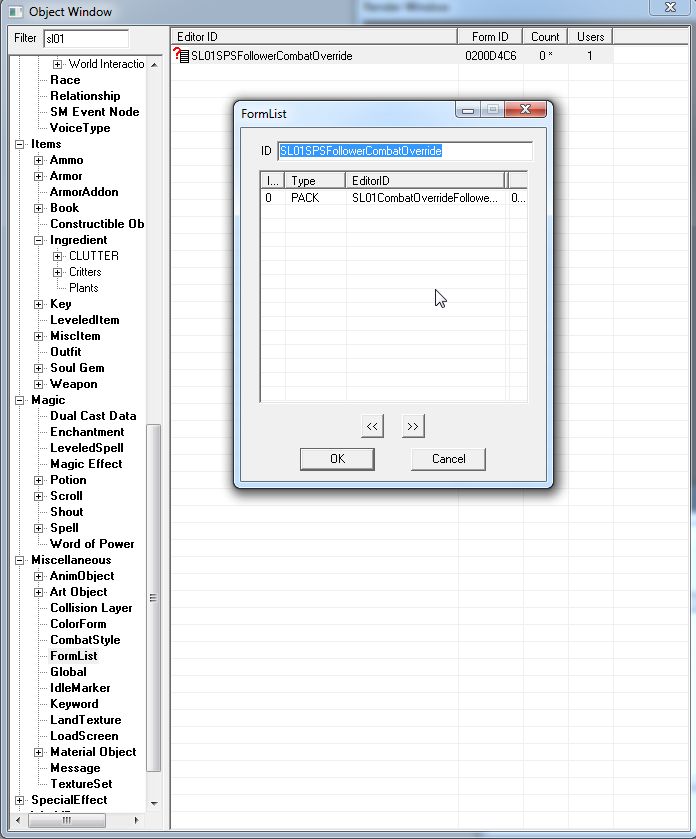This screenshot has height=839, width=696.
Task: Sort by Count column header
Action: point(545,37)
